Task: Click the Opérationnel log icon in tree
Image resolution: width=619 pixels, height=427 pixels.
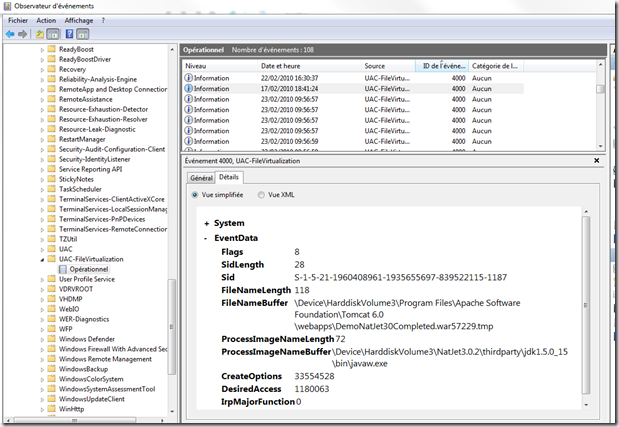Action: [62, 269]
